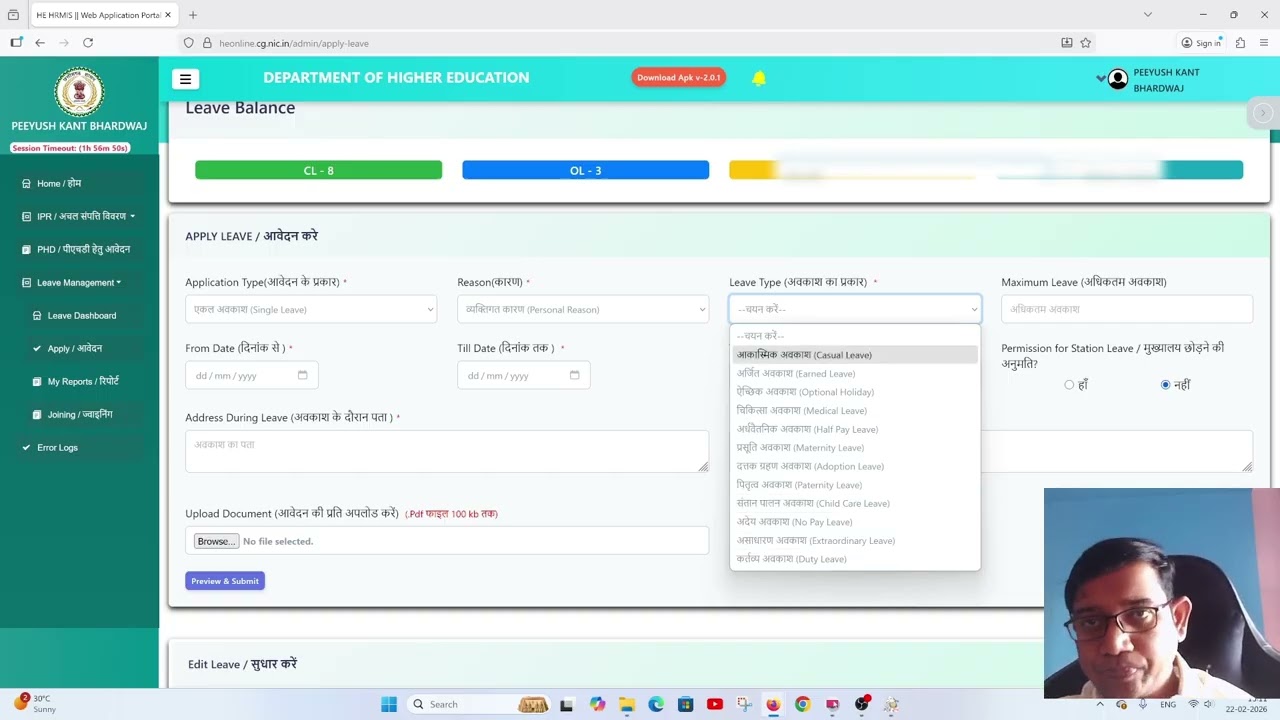Choose Child Care Leave option
Screen dimensions: 1280x720
(x=855, y=503)
